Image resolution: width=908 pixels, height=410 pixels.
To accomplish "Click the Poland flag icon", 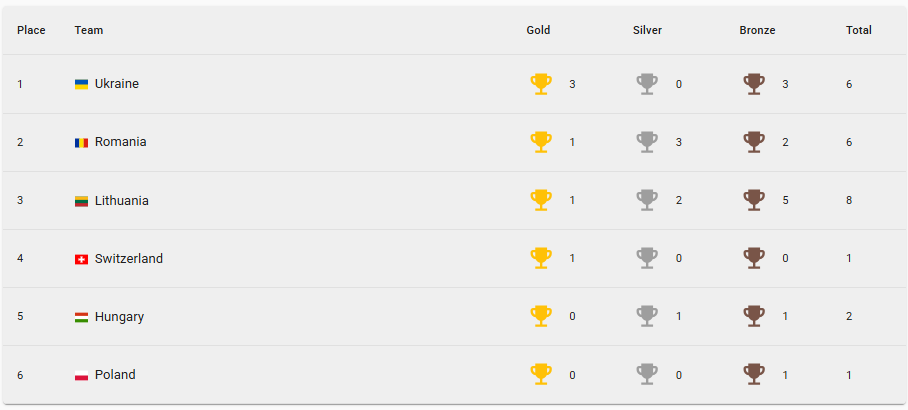I will [x=81, y=375].
